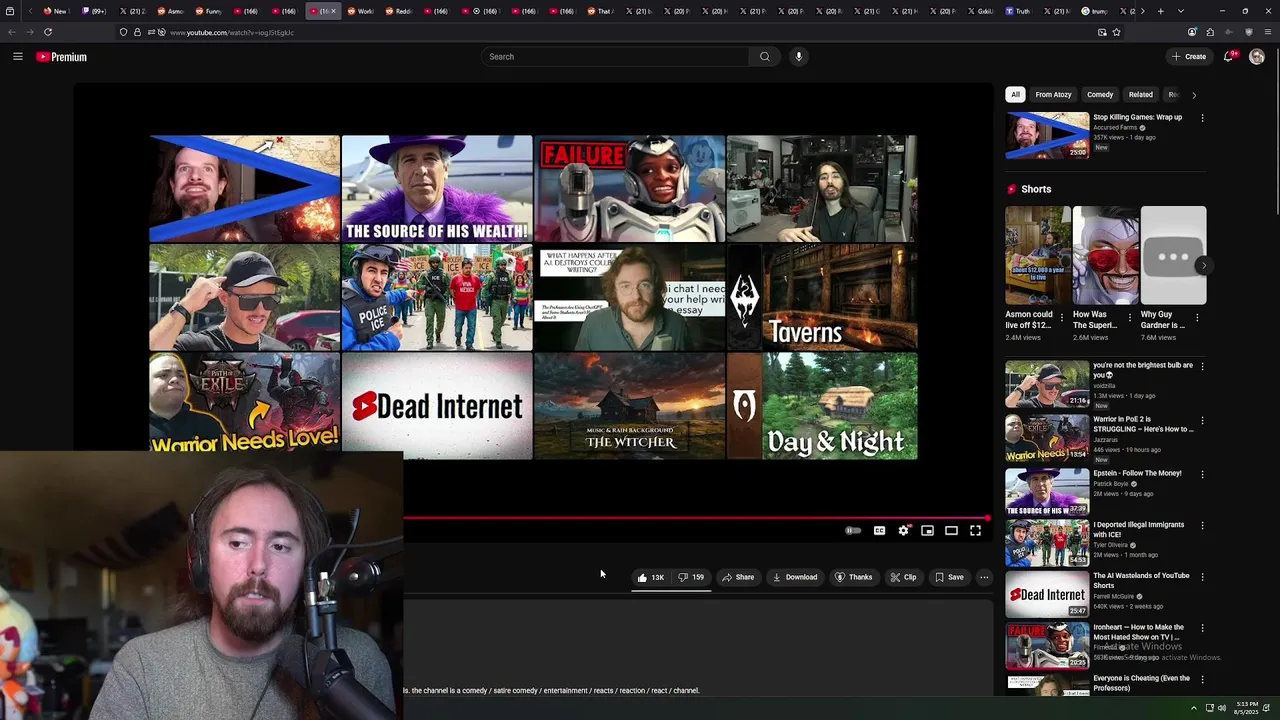
Task: Open sidebar thumbnail of Ironheart video
Action: [x=1047, y=645]
